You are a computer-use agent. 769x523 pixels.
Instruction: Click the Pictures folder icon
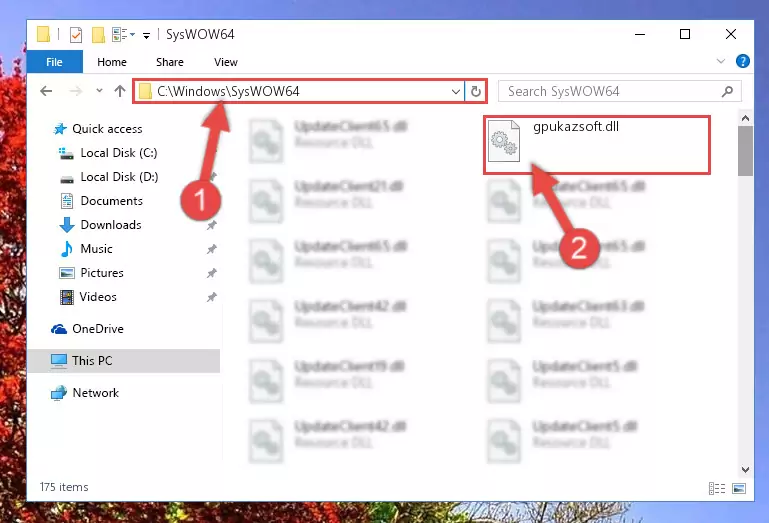(67, 273)
